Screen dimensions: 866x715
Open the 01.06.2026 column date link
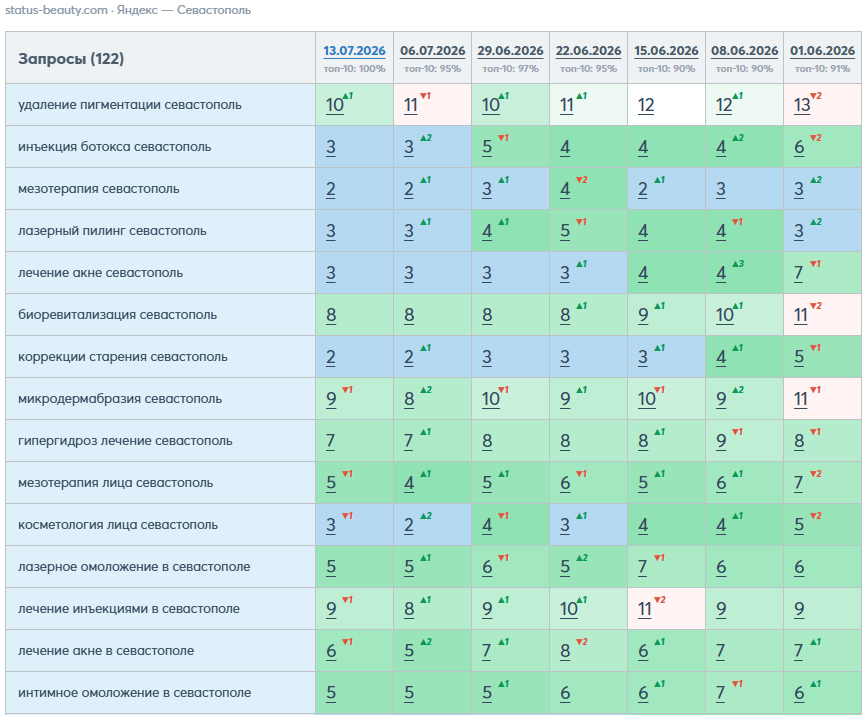822,51
